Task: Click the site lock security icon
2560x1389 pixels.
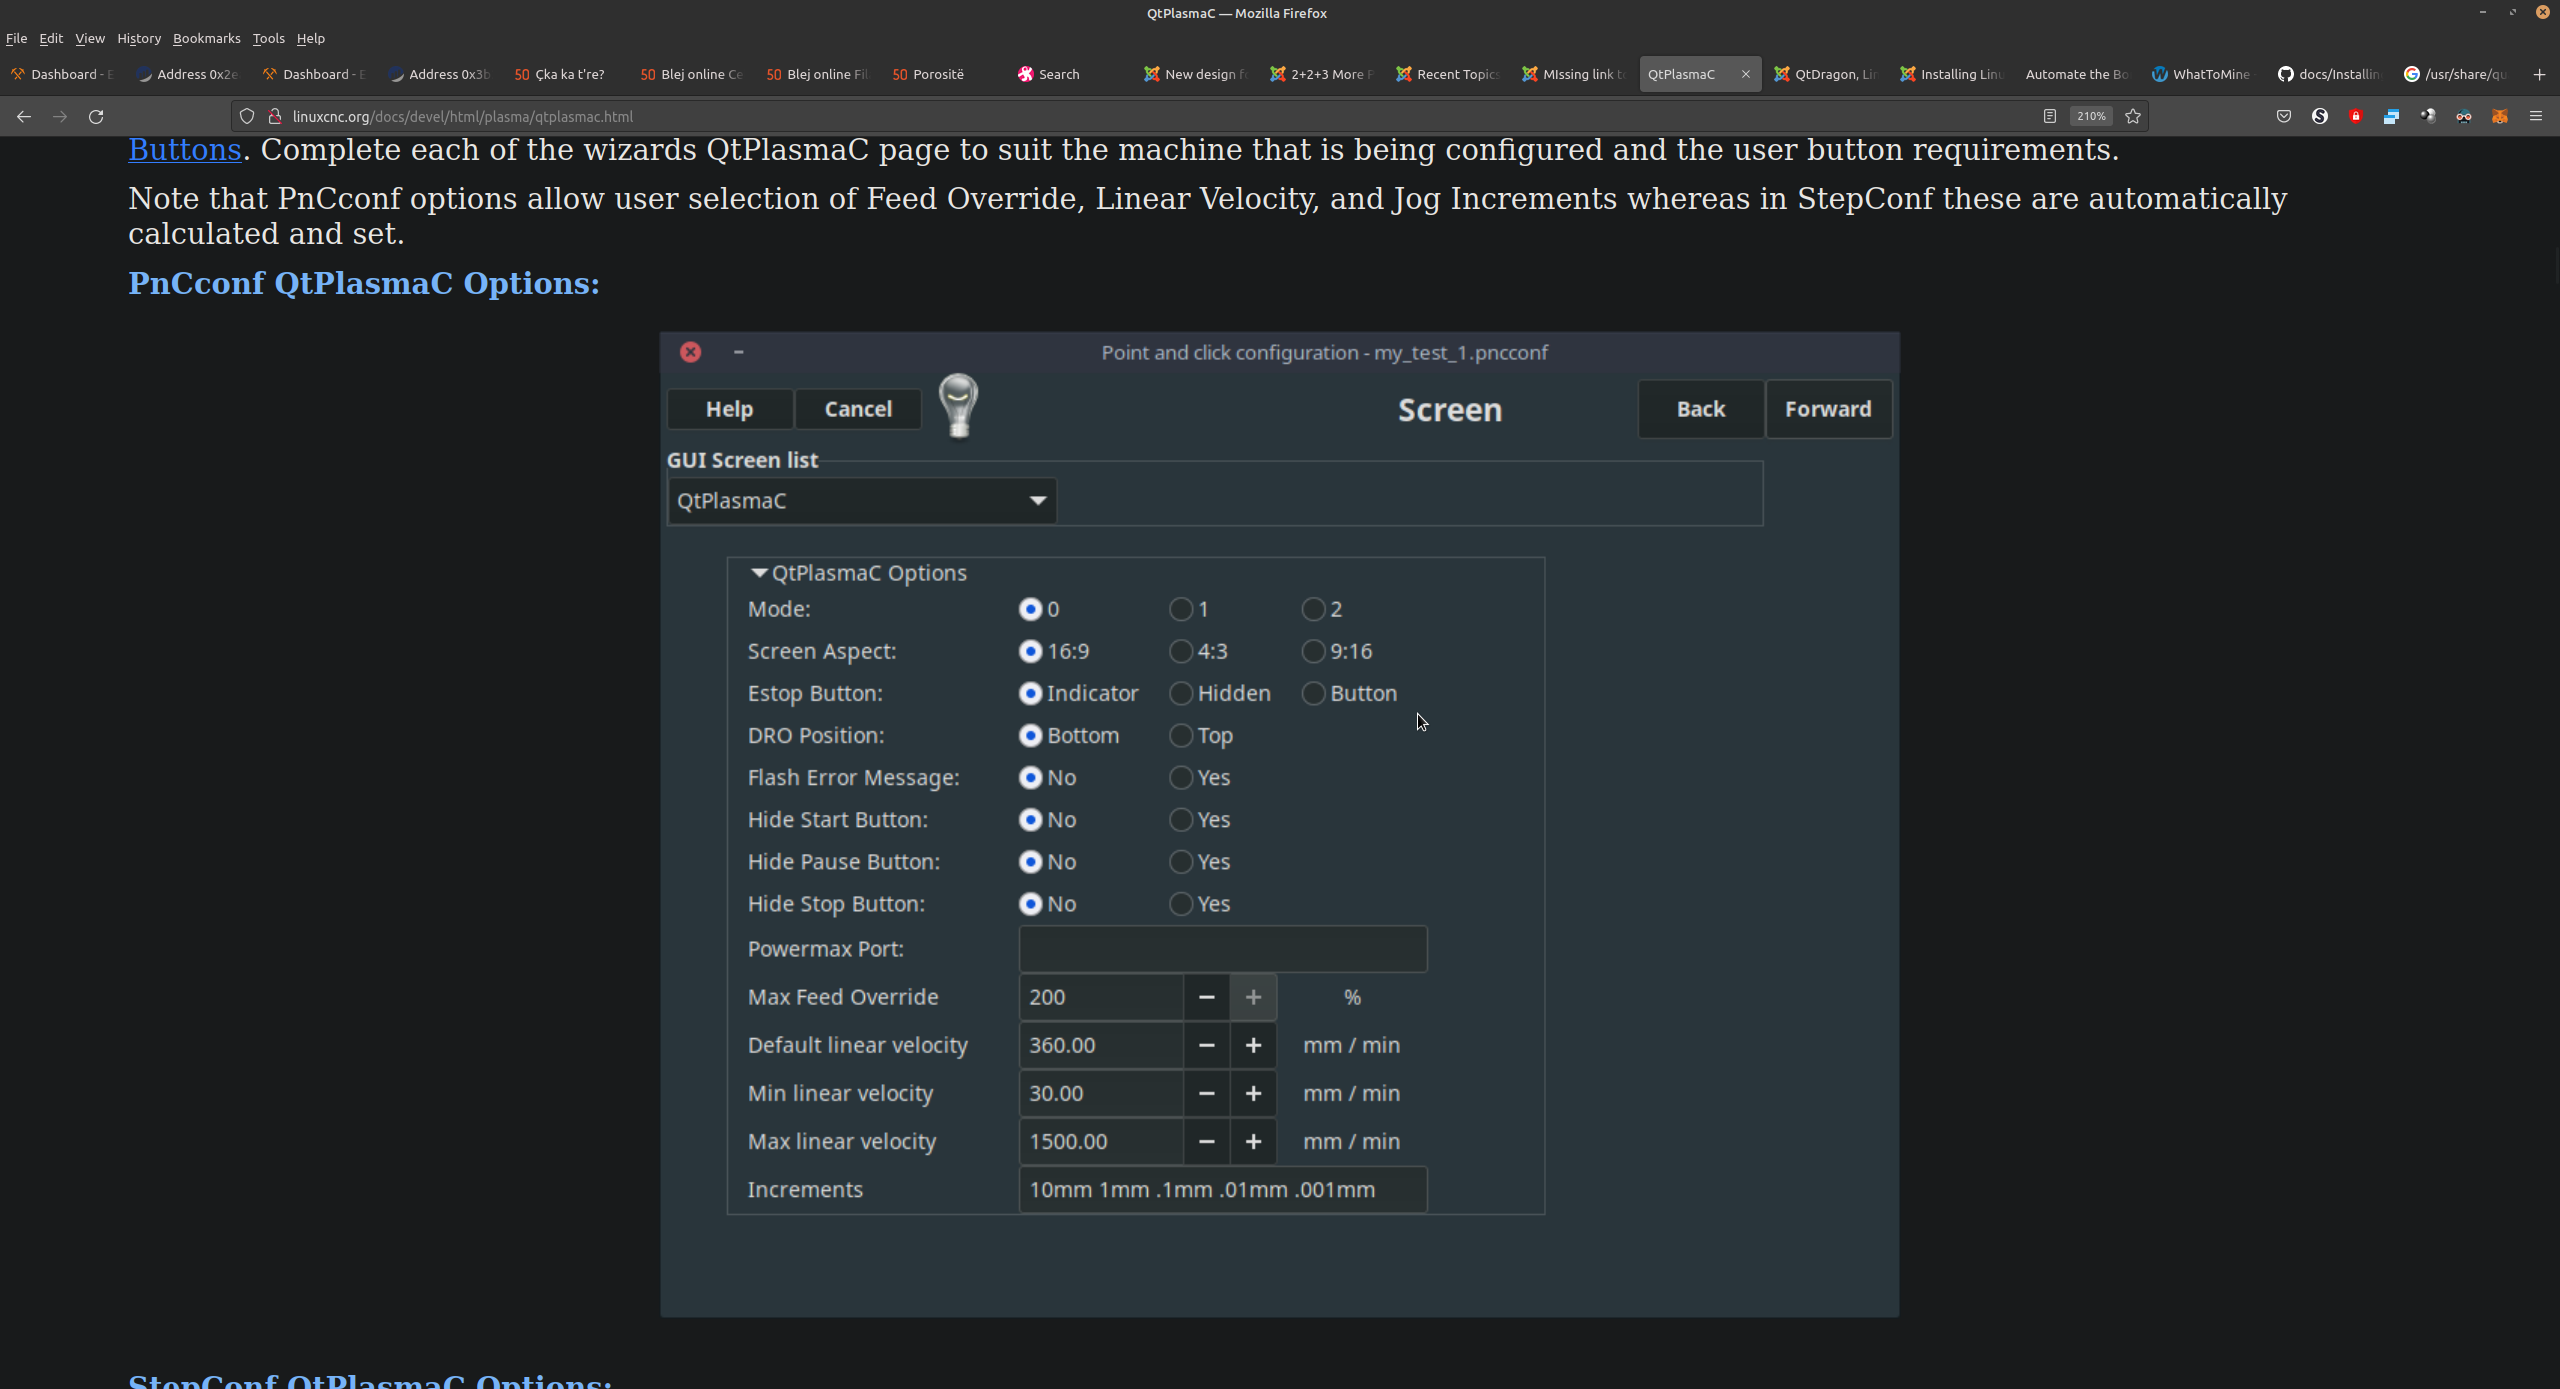Action: [x=275, y=116]
